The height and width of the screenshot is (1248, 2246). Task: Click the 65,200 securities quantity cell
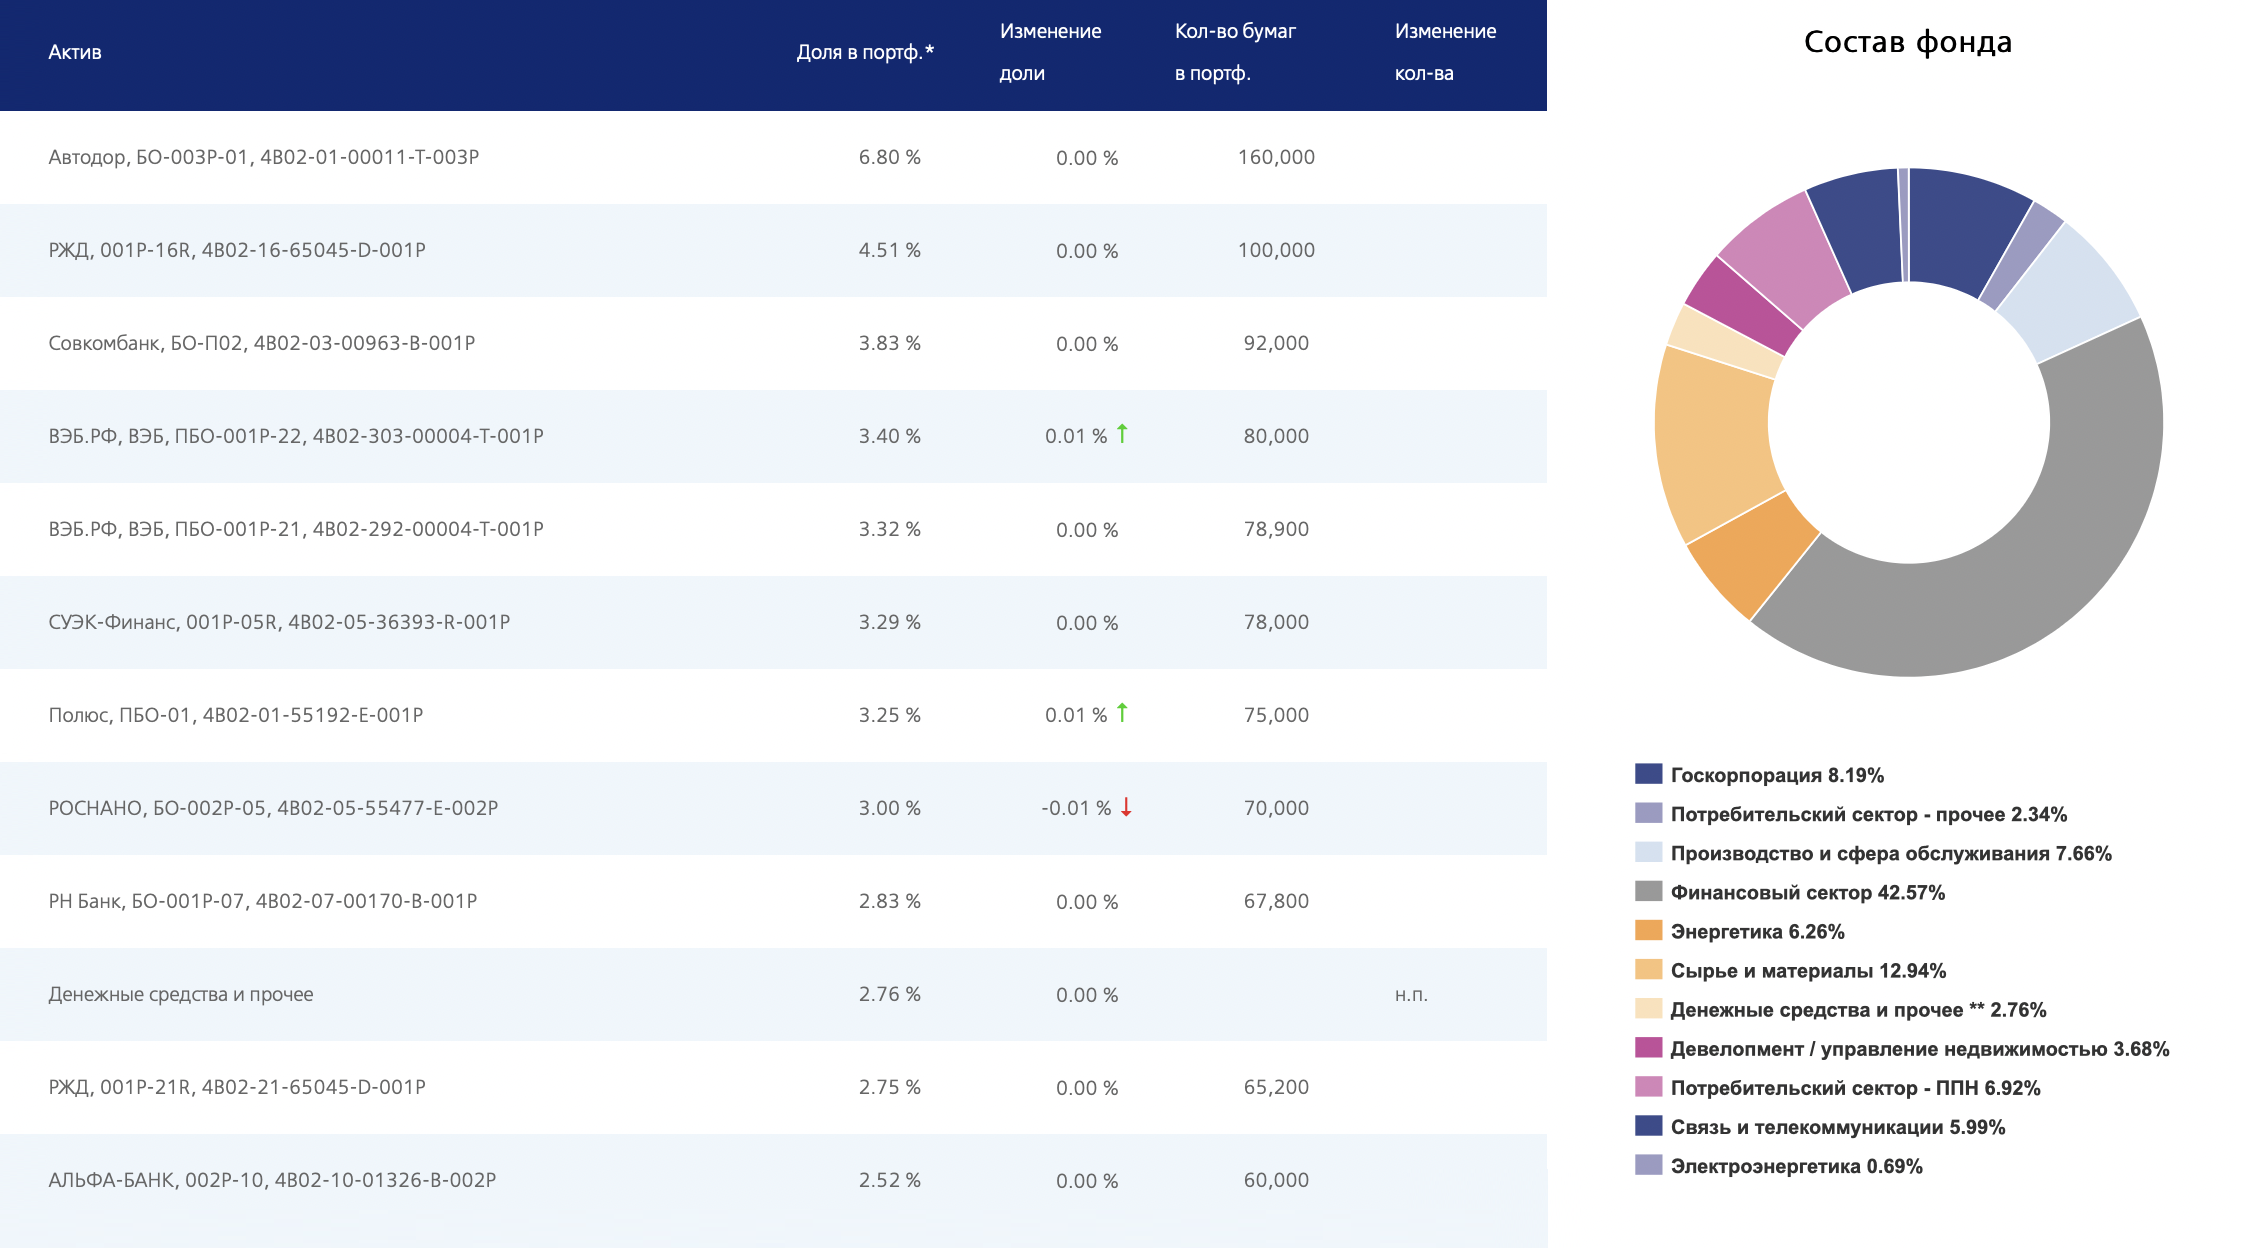click(x=1276, y=1087)
